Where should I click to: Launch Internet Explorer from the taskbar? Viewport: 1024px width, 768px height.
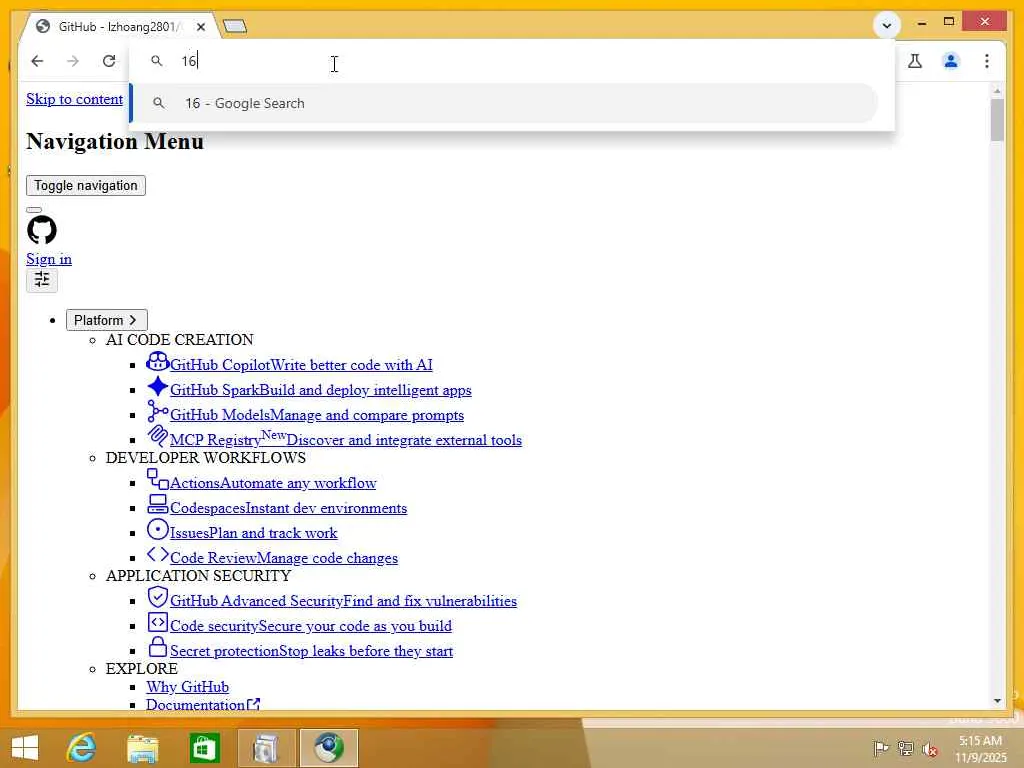coord(82,748)
